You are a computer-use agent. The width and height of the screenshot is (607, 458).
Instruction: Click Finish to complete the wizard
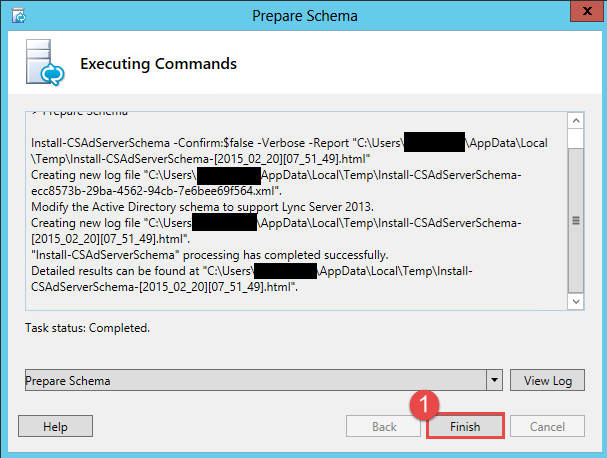(x=464, y=427)
